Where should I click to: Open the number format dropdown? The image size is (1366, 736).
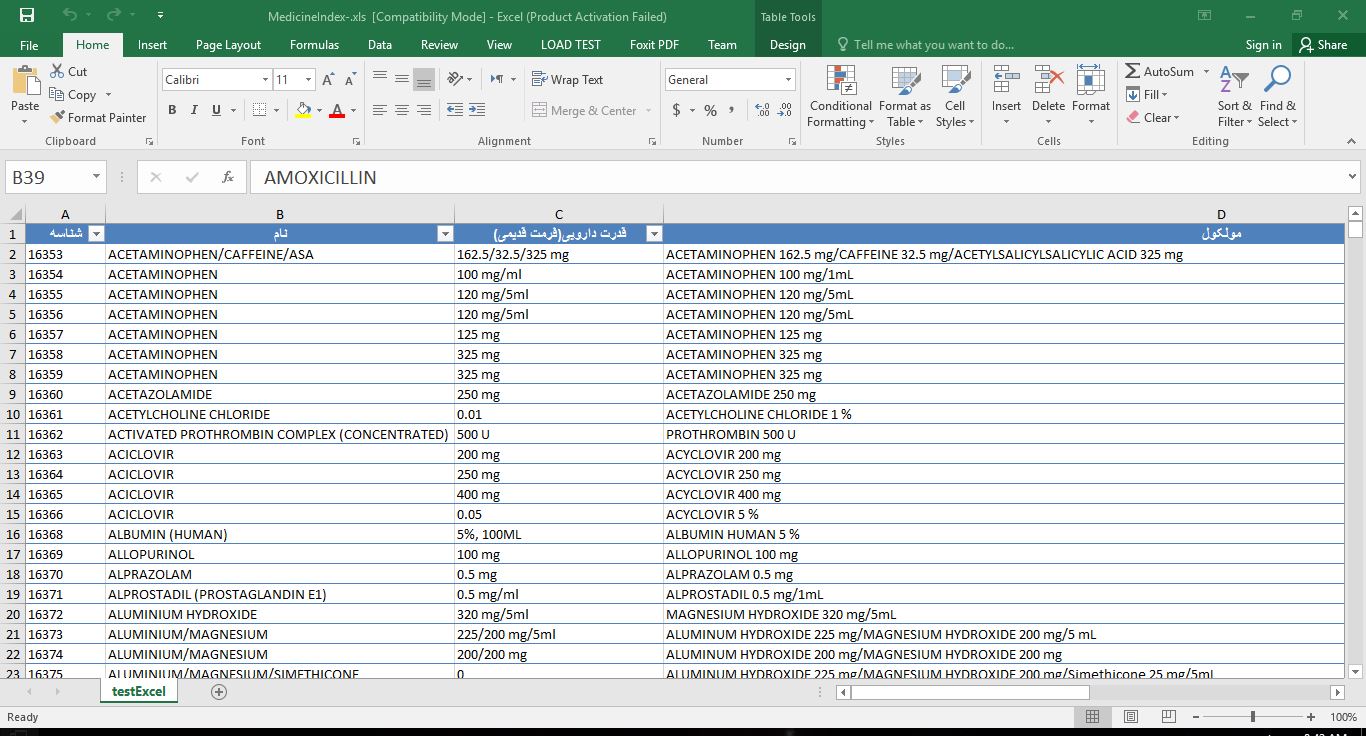pyautogui.click(x=788, y=80)
